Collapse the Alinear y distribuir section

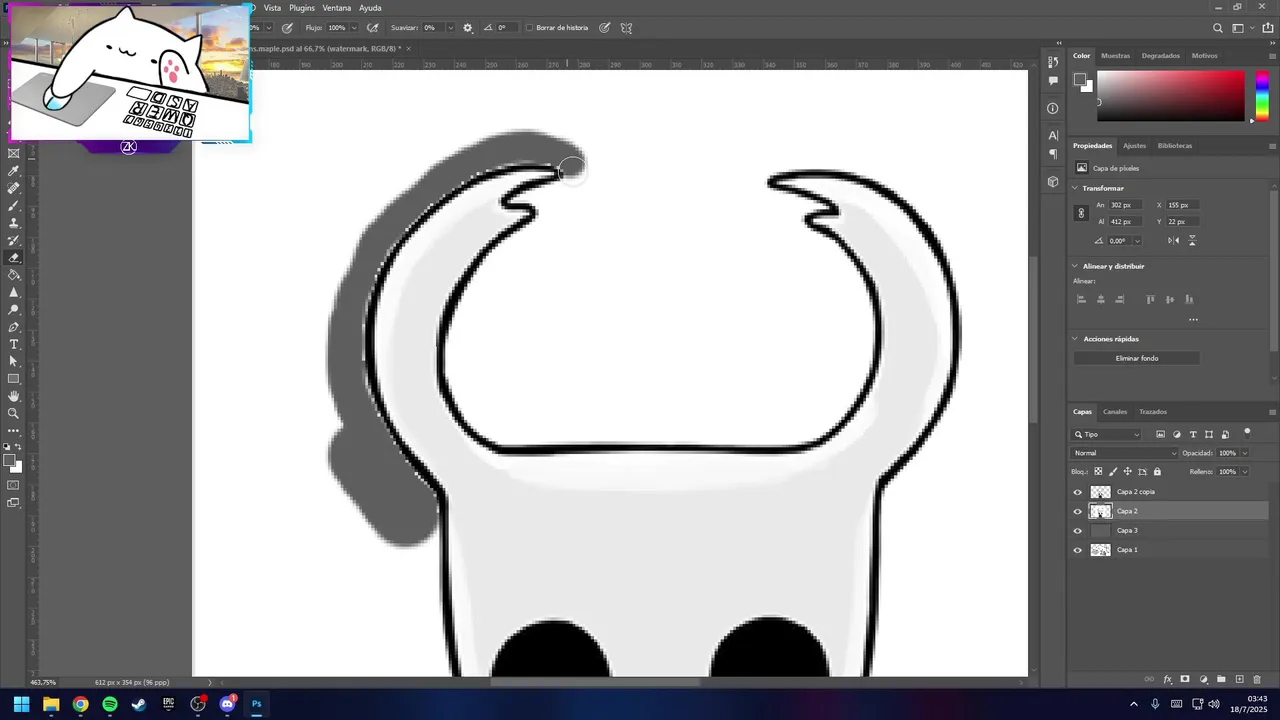point(1075,266)
